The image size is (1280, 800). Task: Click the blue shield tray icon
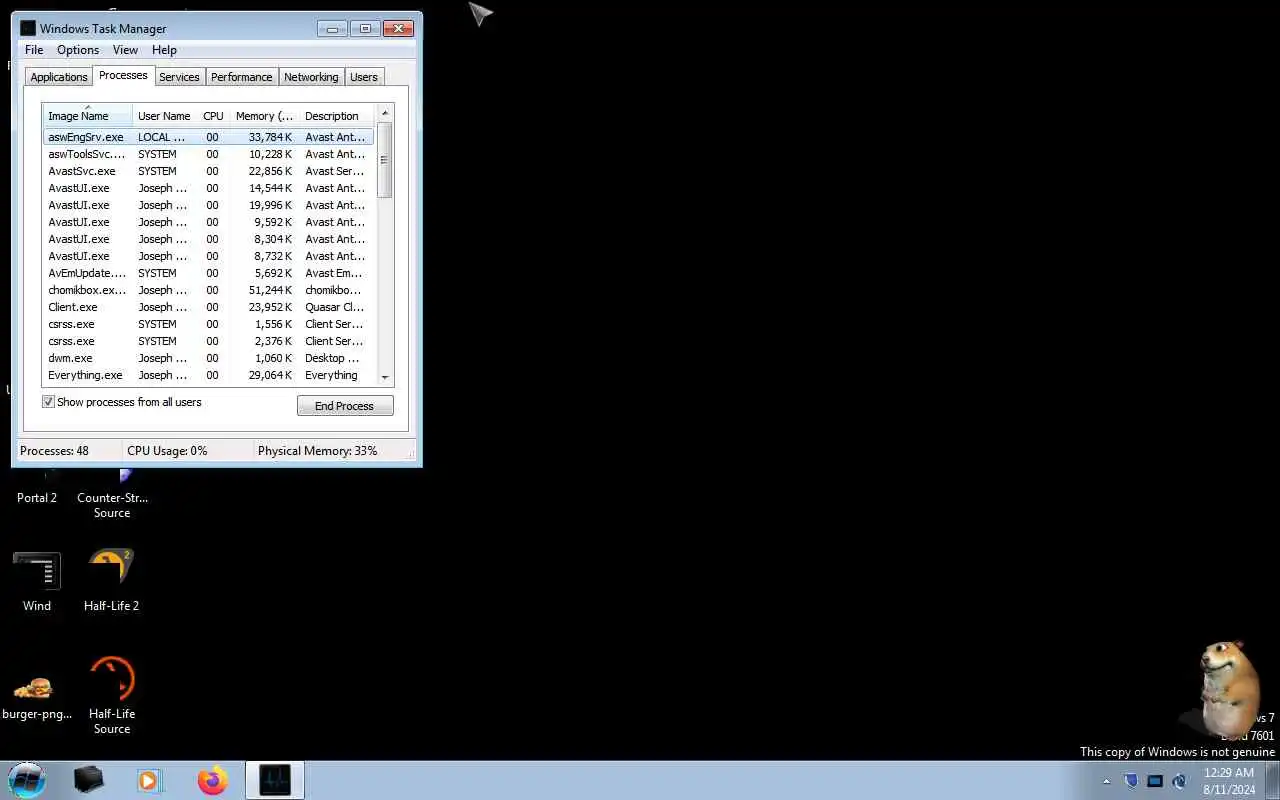tap(1131, 781)
